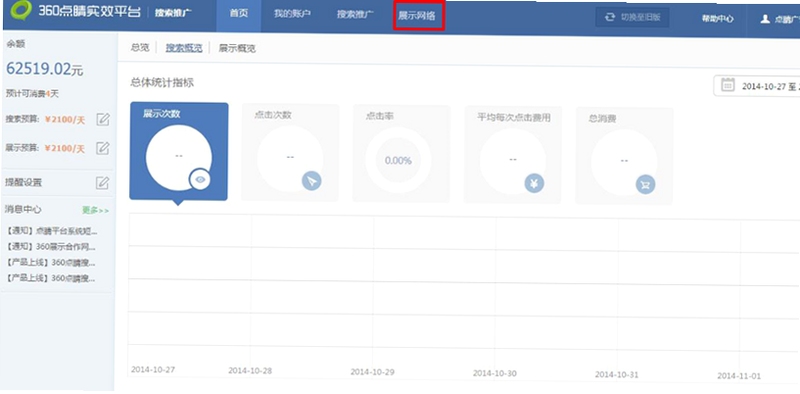Open the 展示网络 navigation tab
Image resolution: width=800 pixels, height=394 pixels.
click(x=417, y=15)
